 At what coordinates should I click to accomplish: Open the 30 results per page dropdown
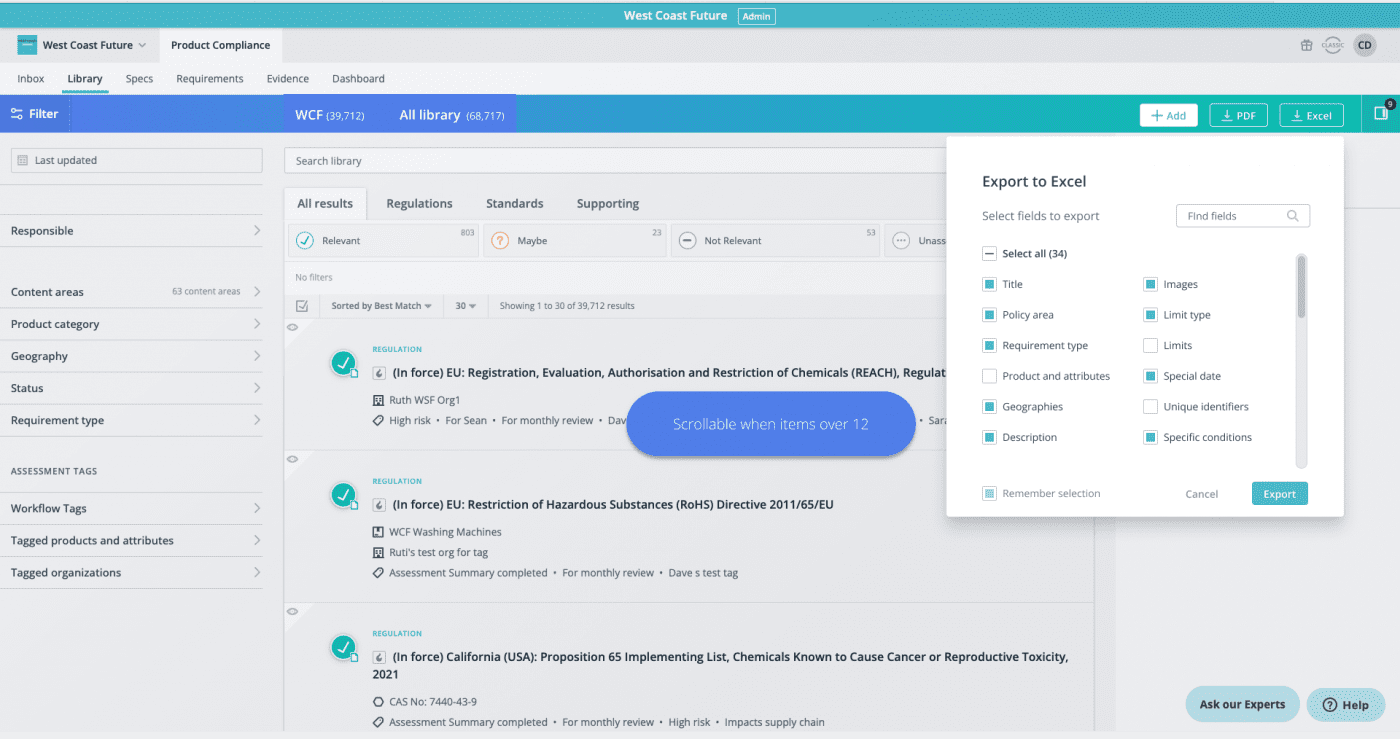[464, 306]
